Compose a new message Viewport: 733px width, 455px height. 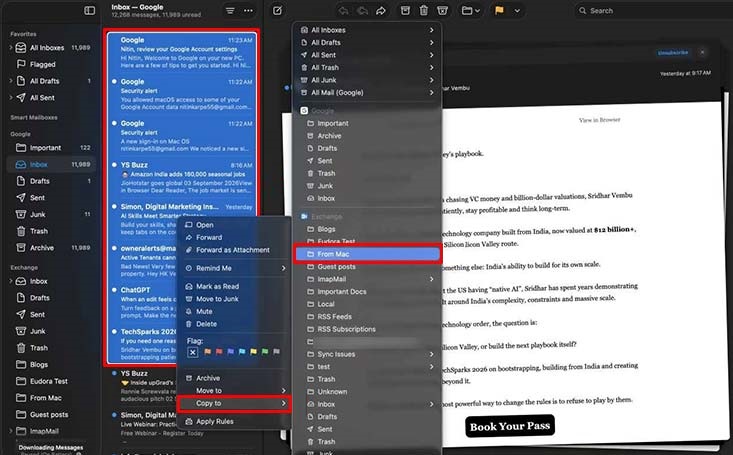point(277,10)
